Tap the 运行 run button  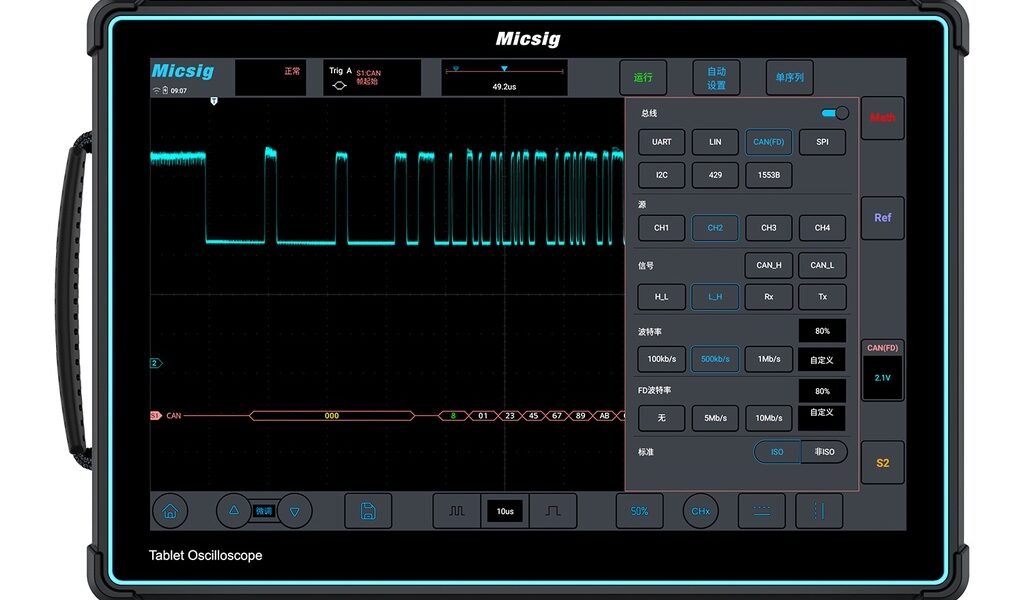643,77
